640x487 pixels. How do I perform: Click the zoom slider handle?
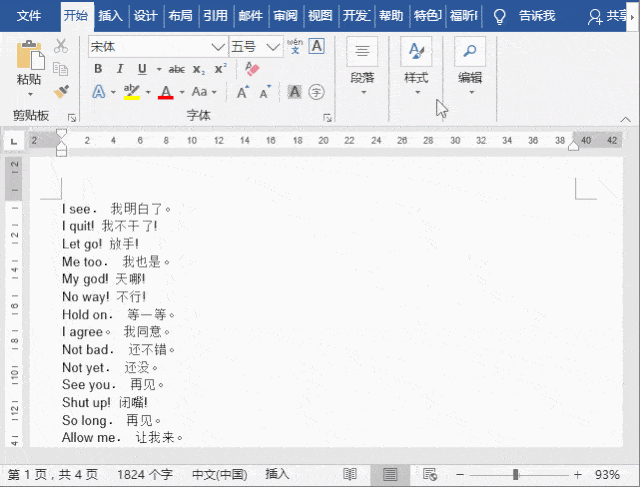(x=516, y=474)
